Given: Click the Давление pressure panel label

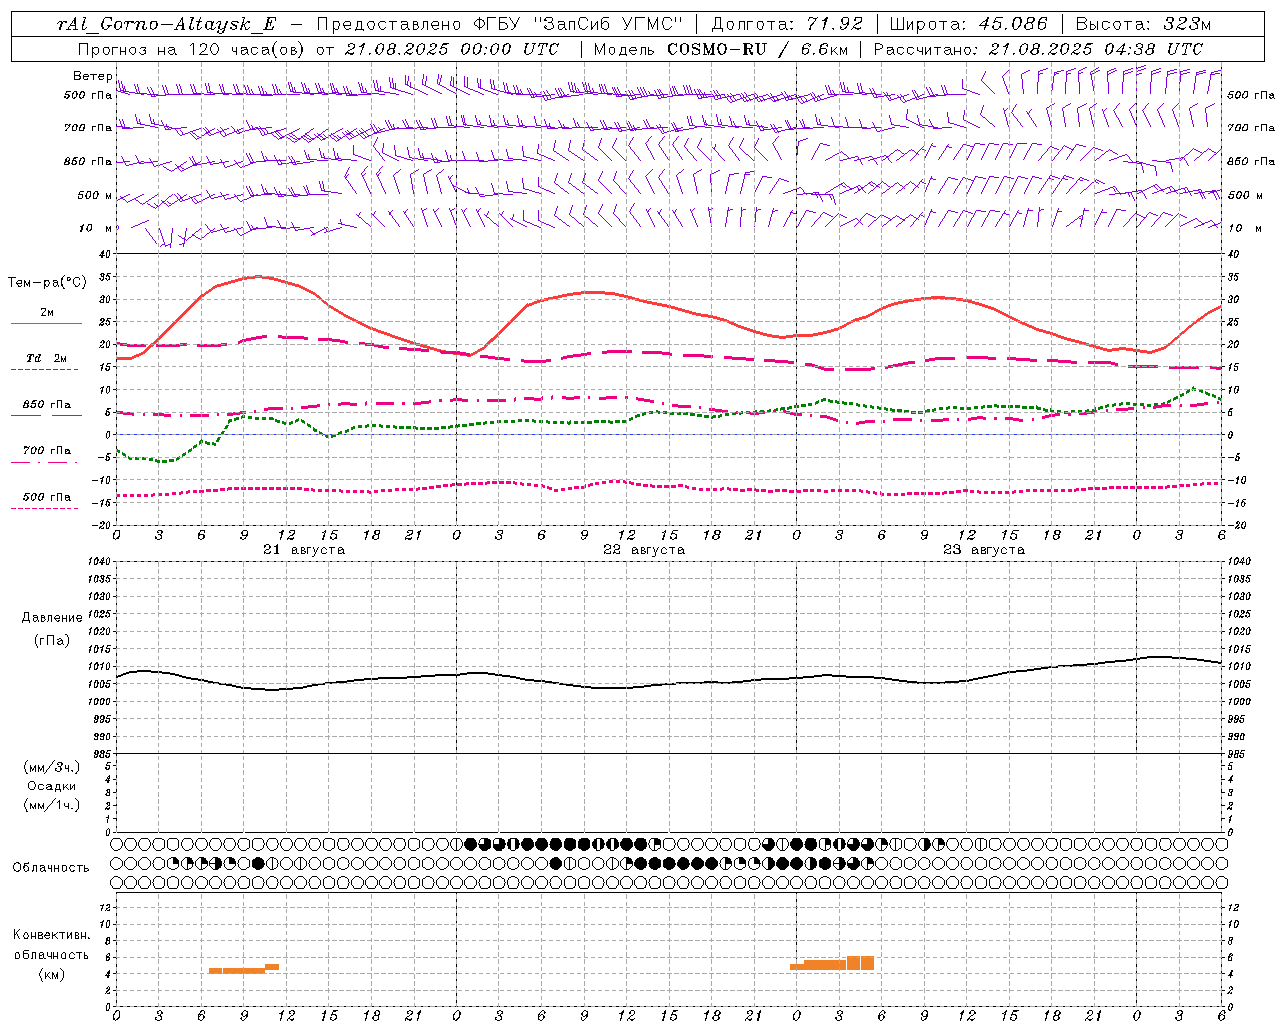Looking at the screenshot, I should [52, 618].
